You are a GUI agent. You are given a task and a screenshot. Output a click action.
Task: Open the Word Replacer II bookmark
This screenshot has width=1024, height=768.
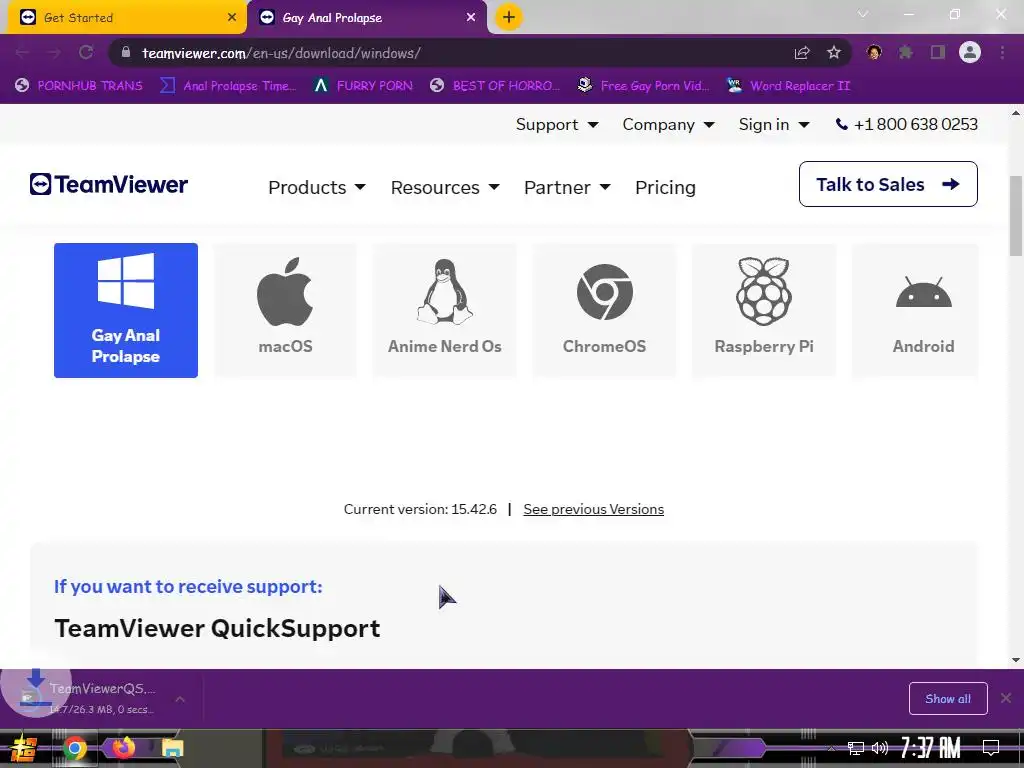[x=788, y=86]
